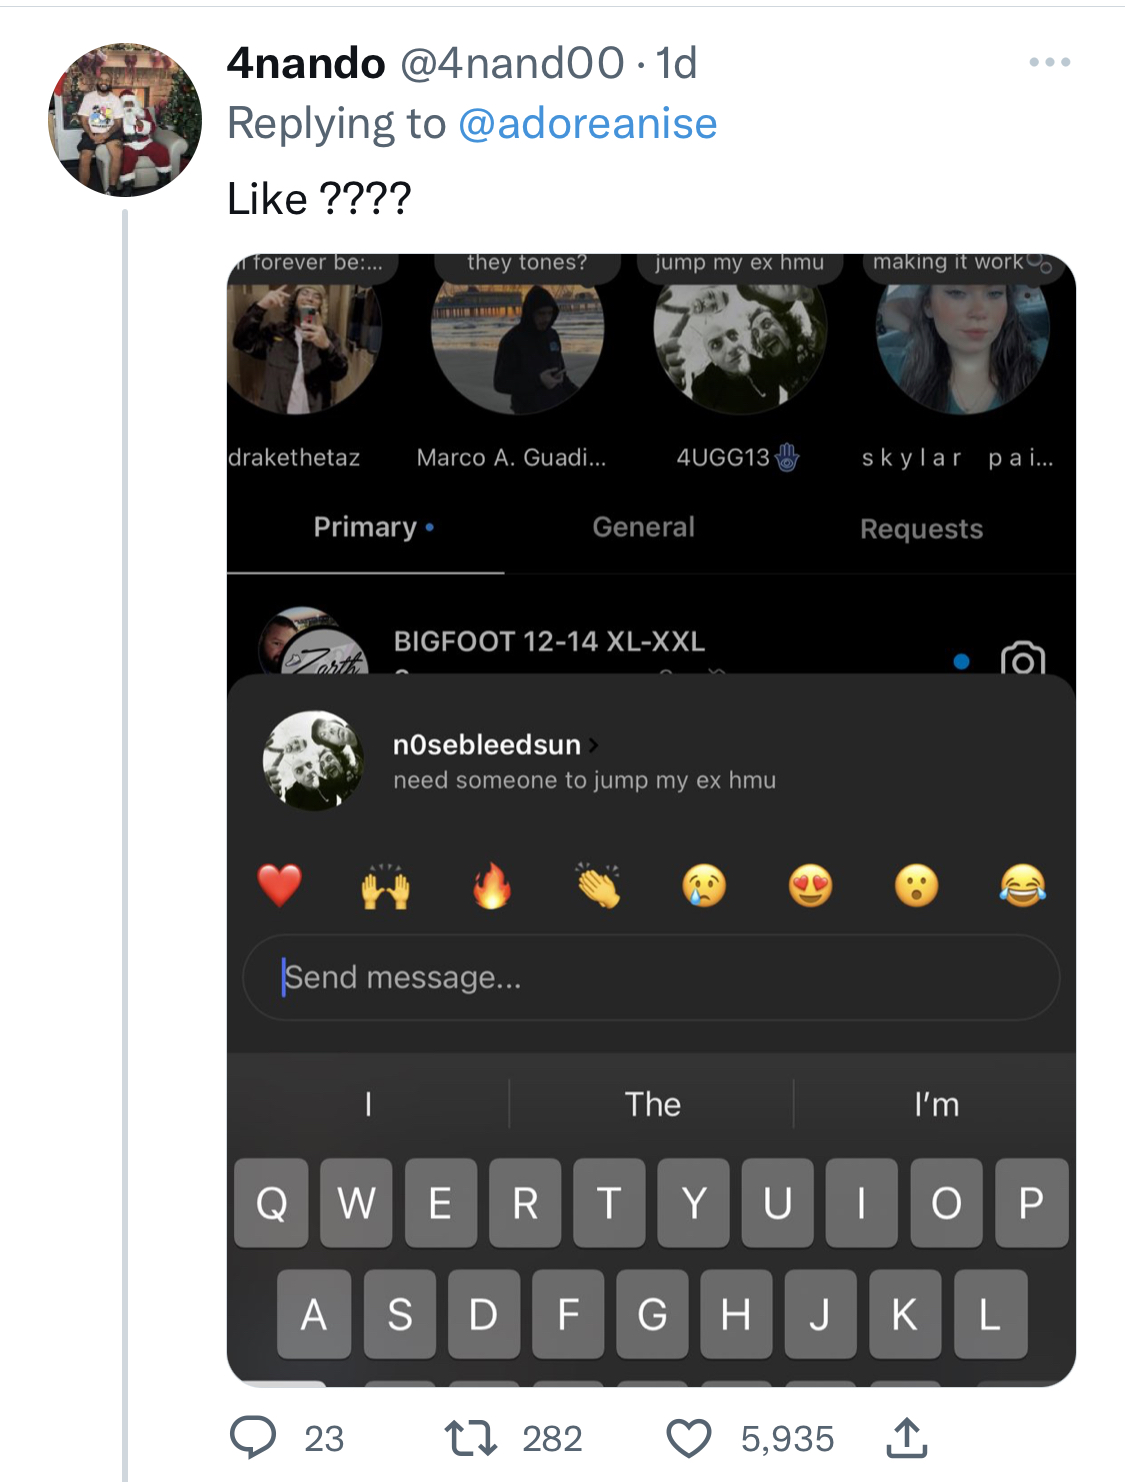React with the red heart emoji
This screenshot has height=1482, width=1125.
[x=280, y=886]
